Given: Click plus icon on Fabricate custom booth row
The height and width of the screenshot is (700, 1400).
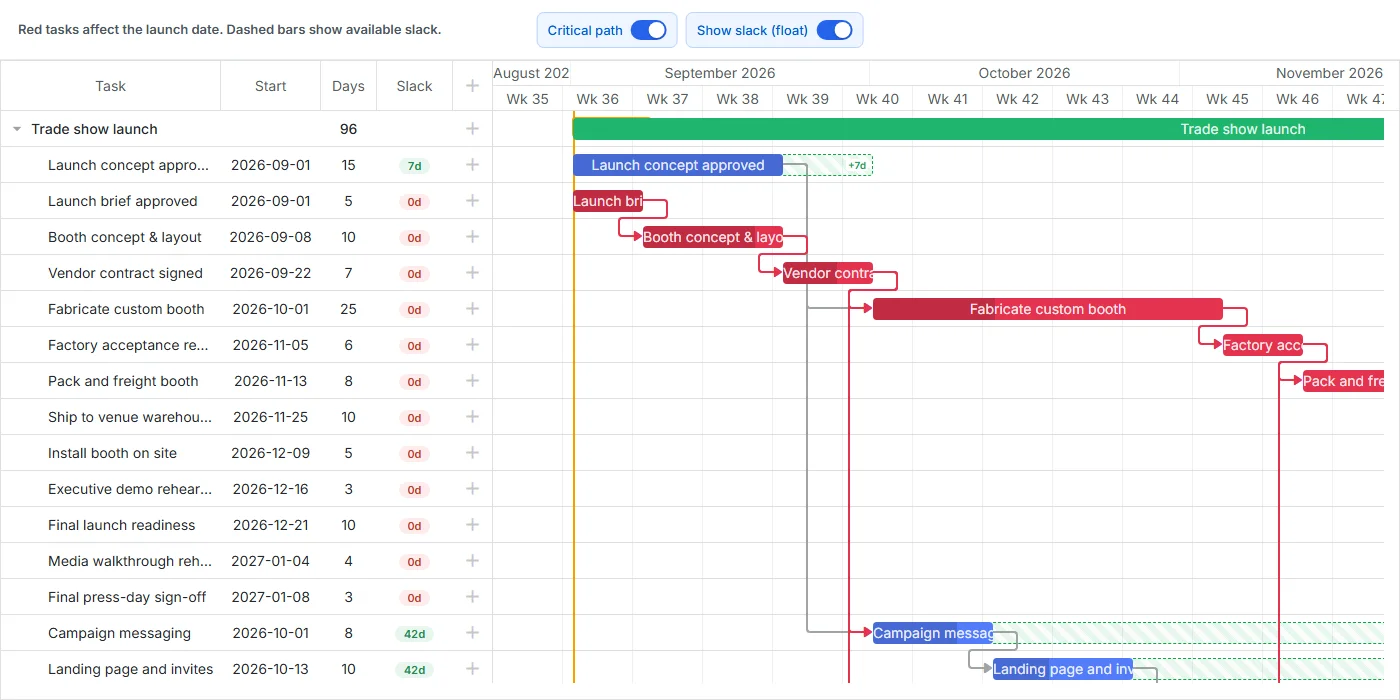Looking at the screenshot, I should tap(472, 309).
